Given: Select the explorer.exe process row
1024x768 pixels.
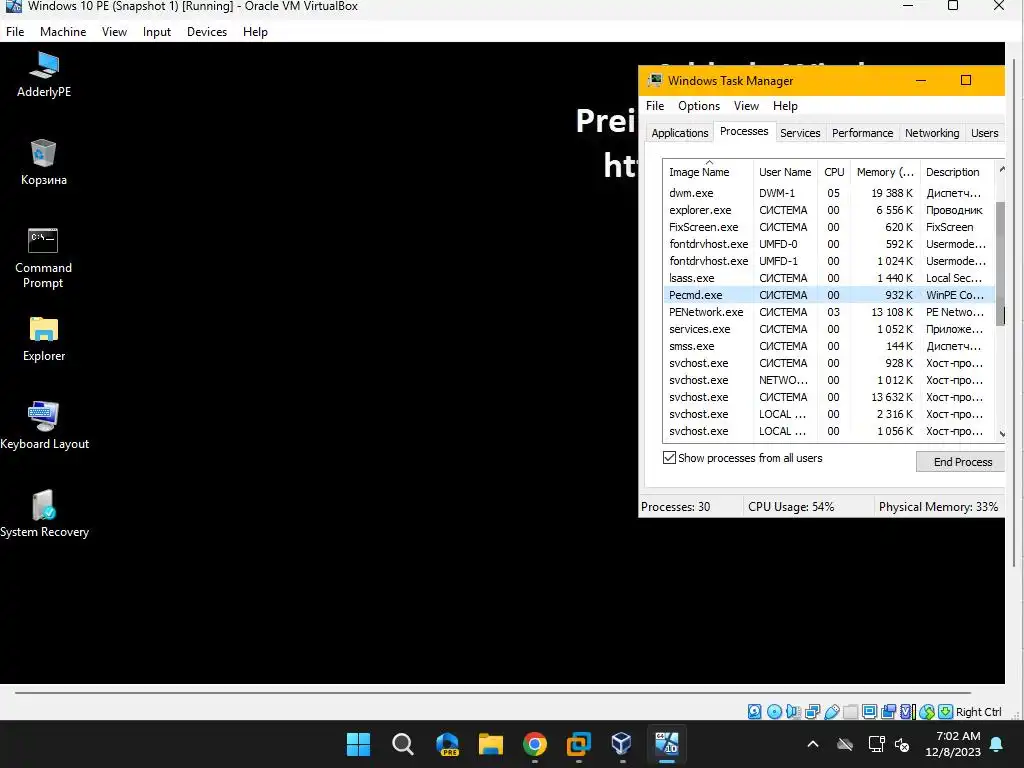Looking at the screenshot, I should point(829,210).
